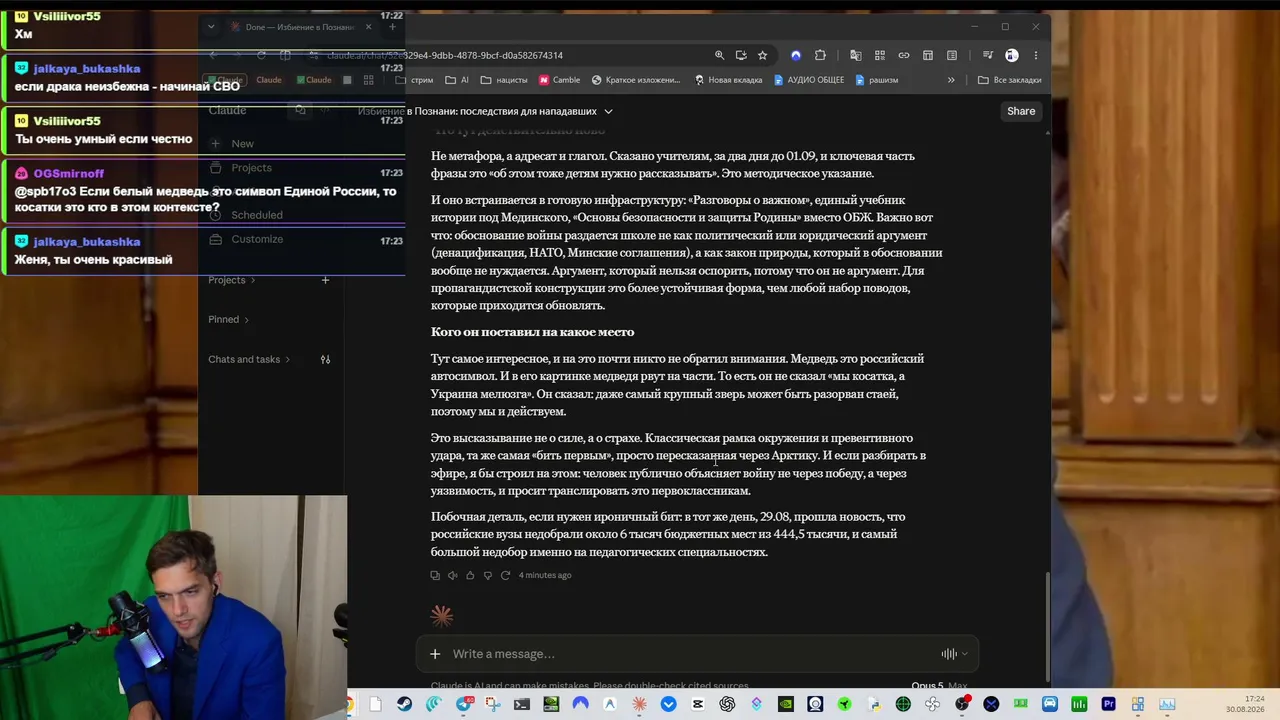Open the Camble bookmark
This screenshot has height=720, width=1280.
click(560, 80)
